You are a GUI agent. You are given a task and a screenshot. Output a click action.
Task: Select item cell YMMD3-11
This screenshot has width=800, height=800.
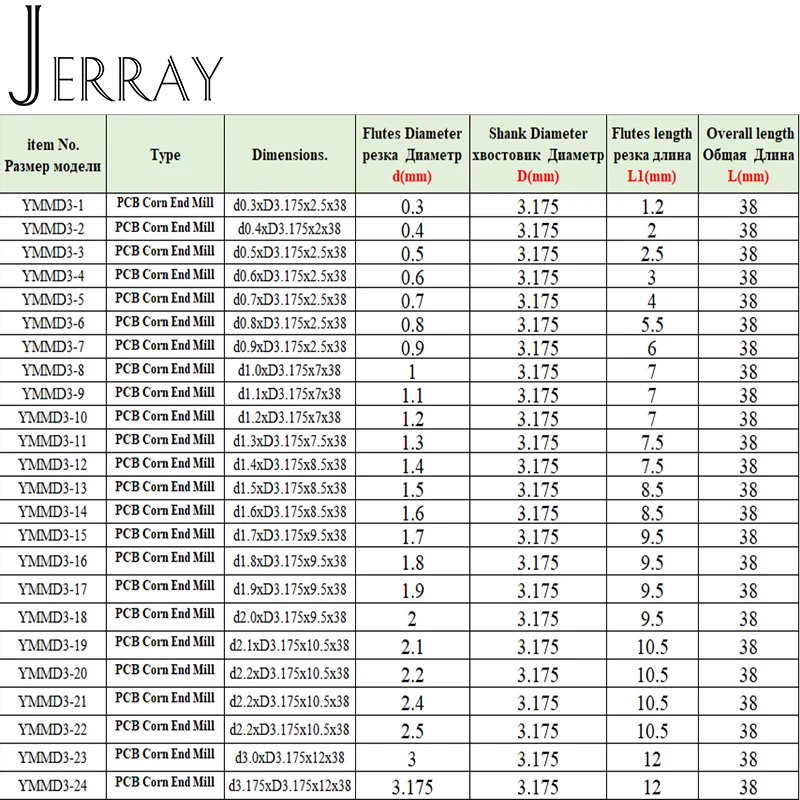[53, 441]
